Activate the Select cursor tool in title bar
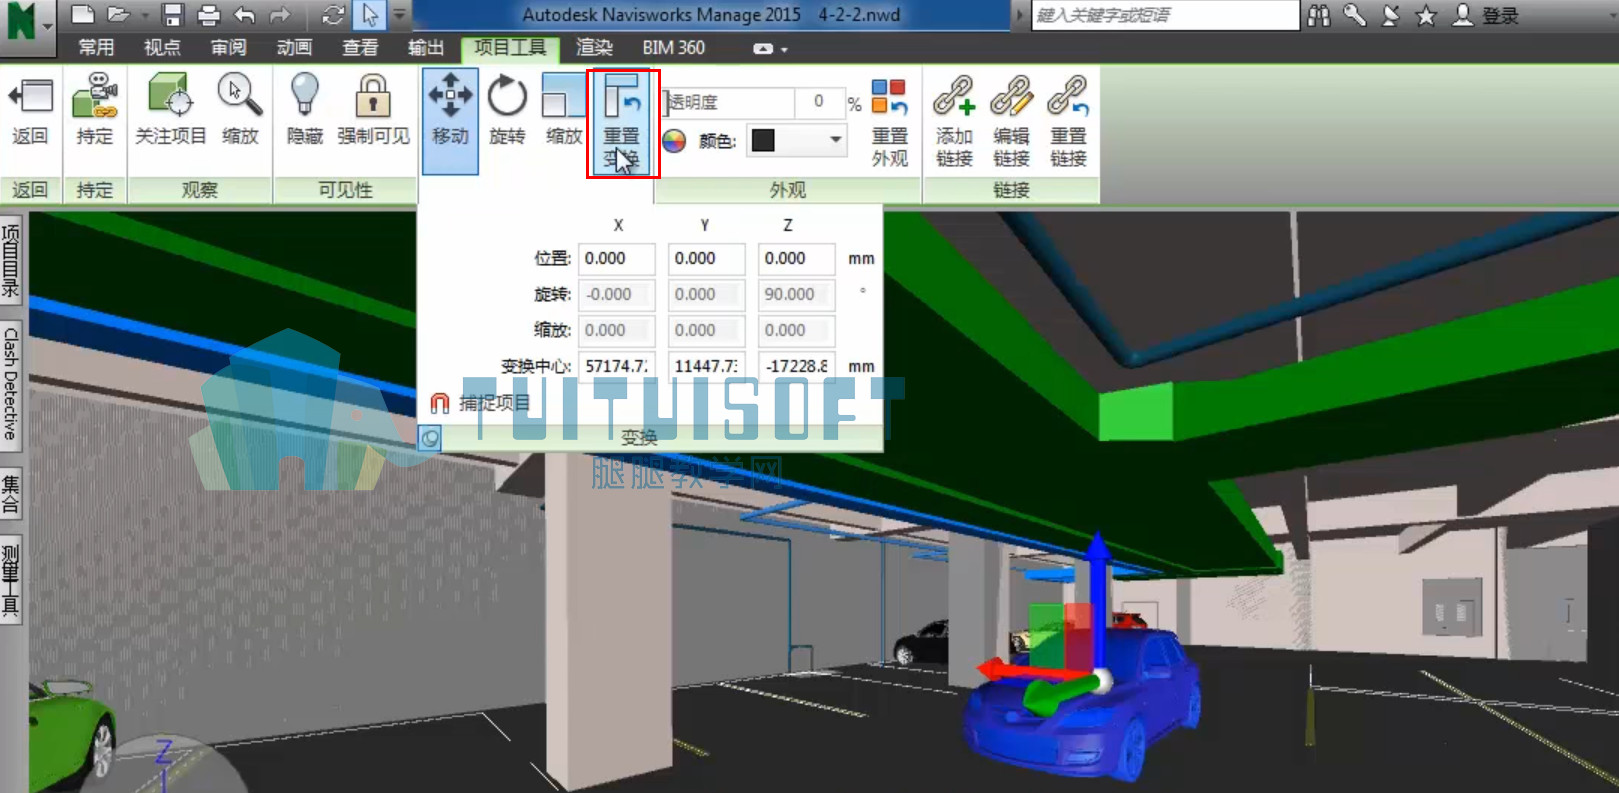 (370, 15)
